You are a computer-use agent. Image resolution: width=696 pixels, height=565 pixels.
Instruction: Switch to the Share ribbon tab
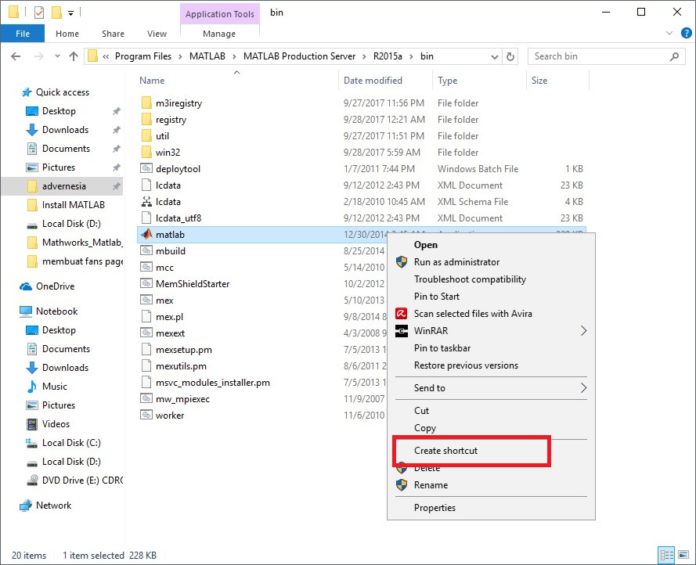click(113, 33)
